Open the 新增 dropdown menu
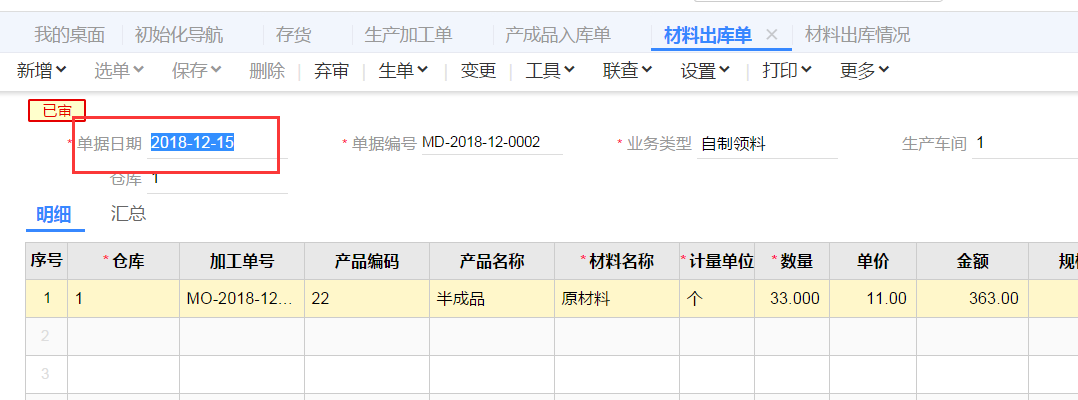The width and height of the screenshot is (1078, 400). (42, 70)
